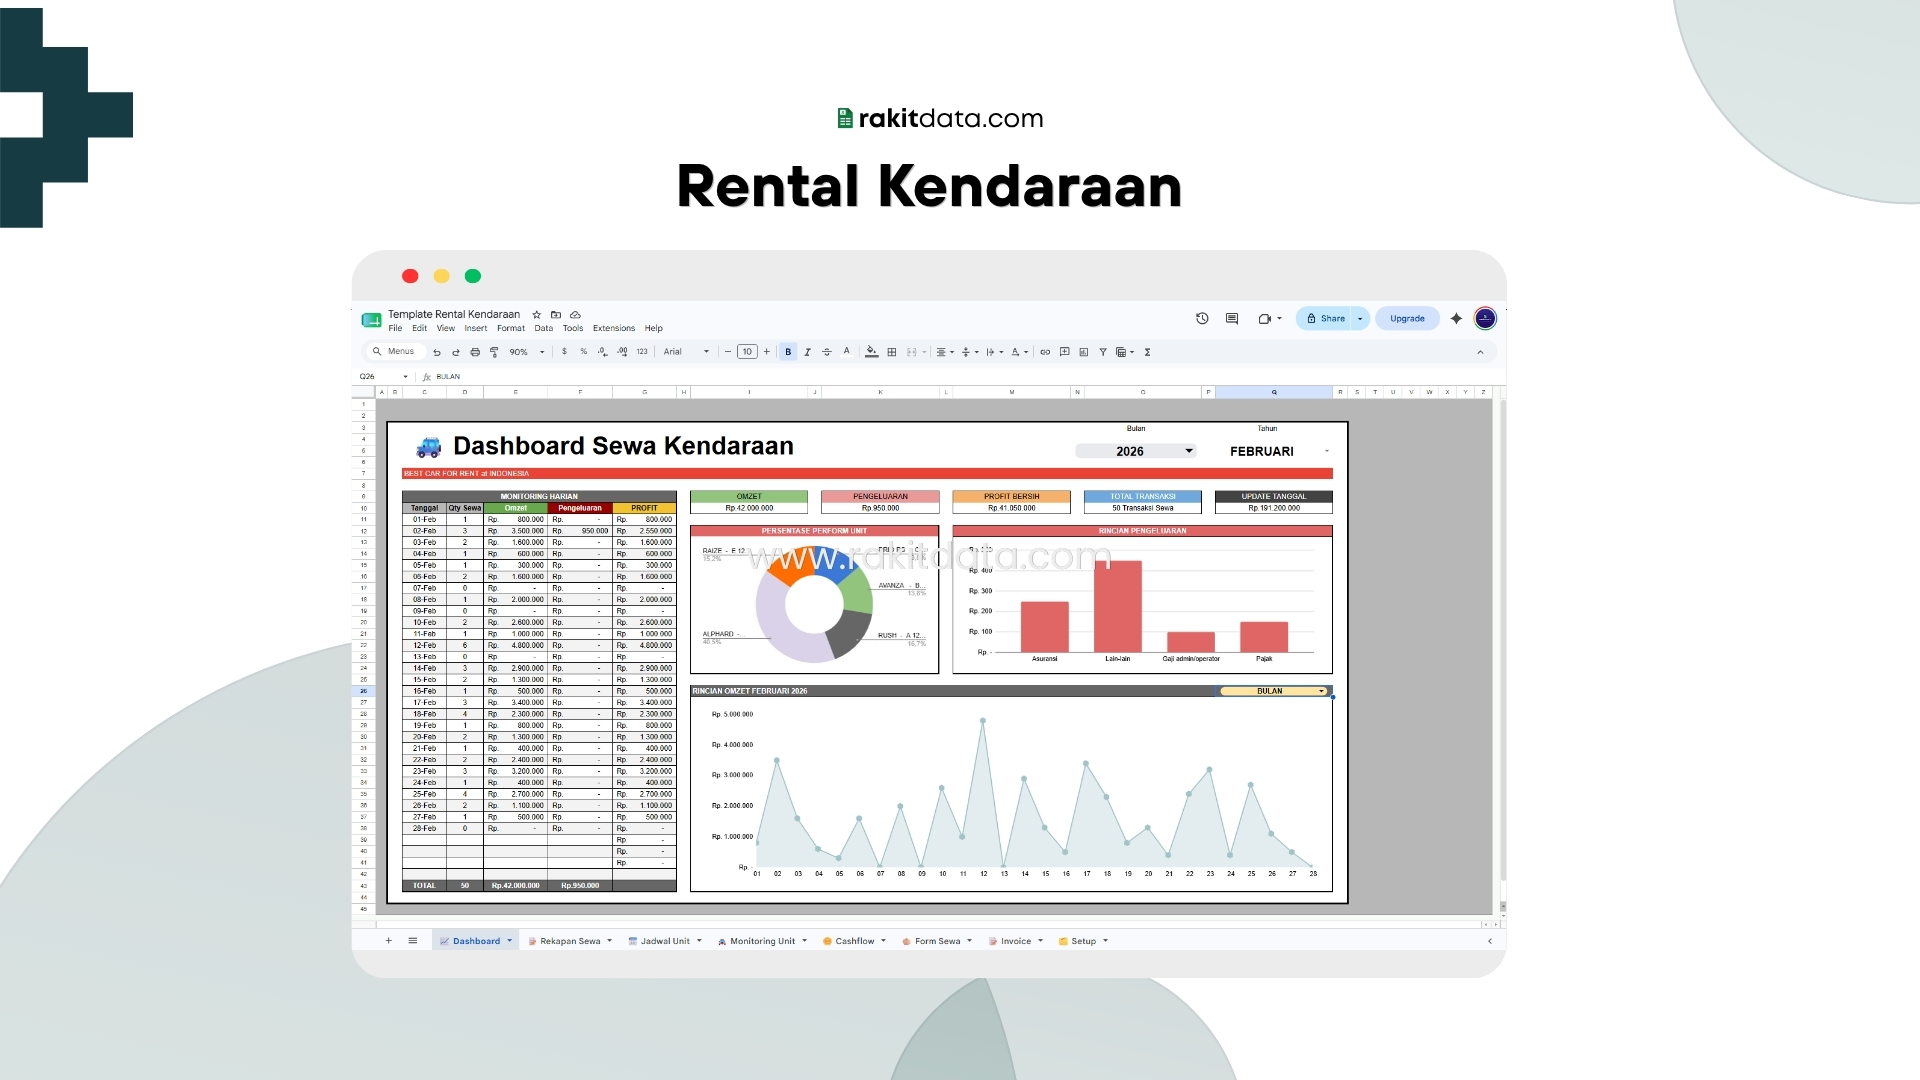Open the 123 number formats menu

pos(642,352)
